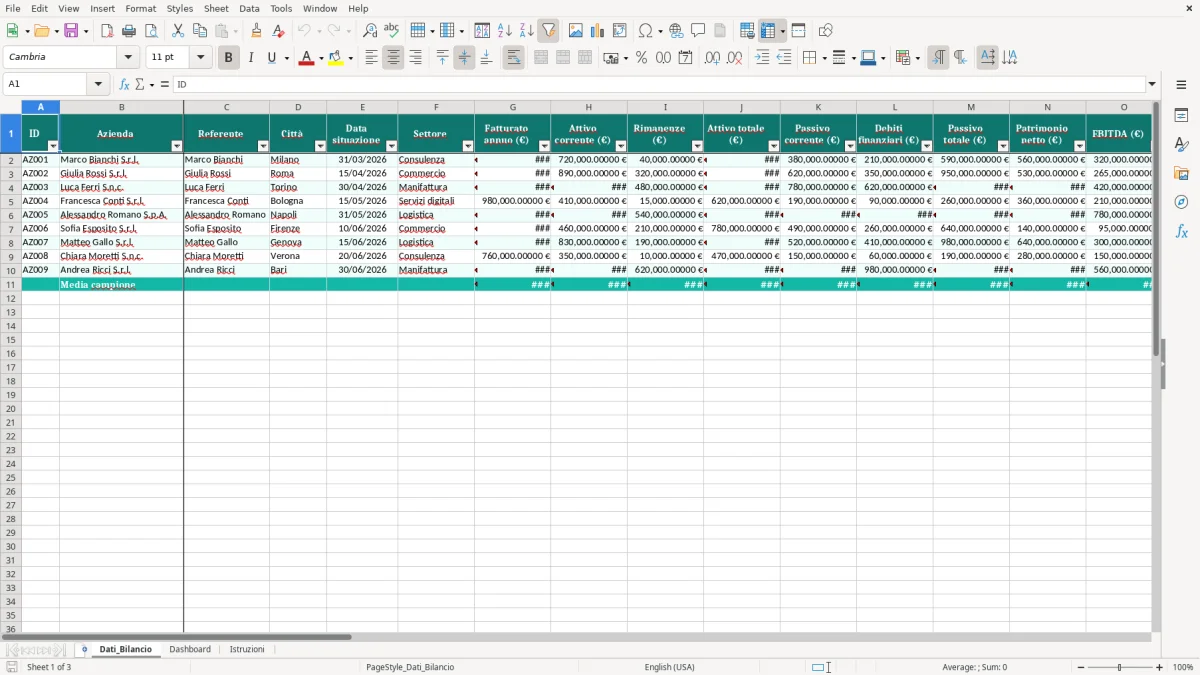Toggle italic formatting
The width and height of the screenshot is (1200, 675).
click(250, 58)
